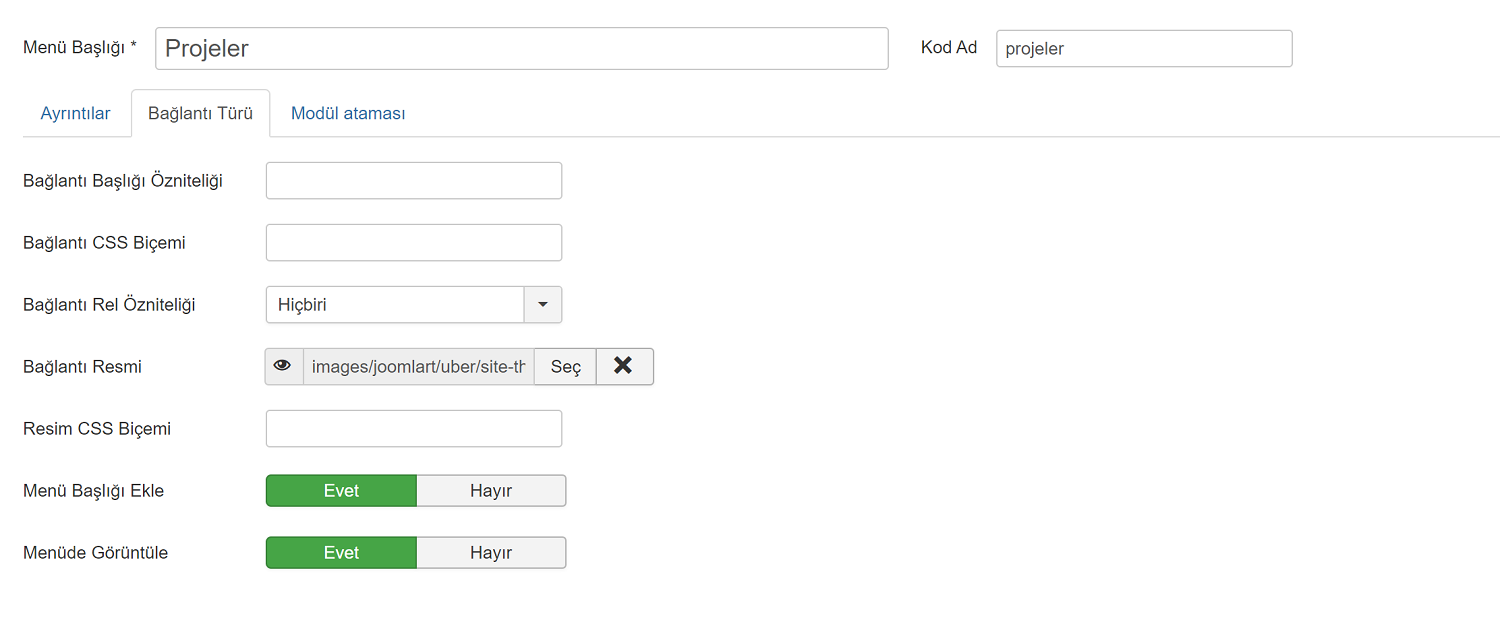Click the Resim CSS Biçemi input
The height and width of the screenshot is (622, 1500).
(x=414, y=429)
